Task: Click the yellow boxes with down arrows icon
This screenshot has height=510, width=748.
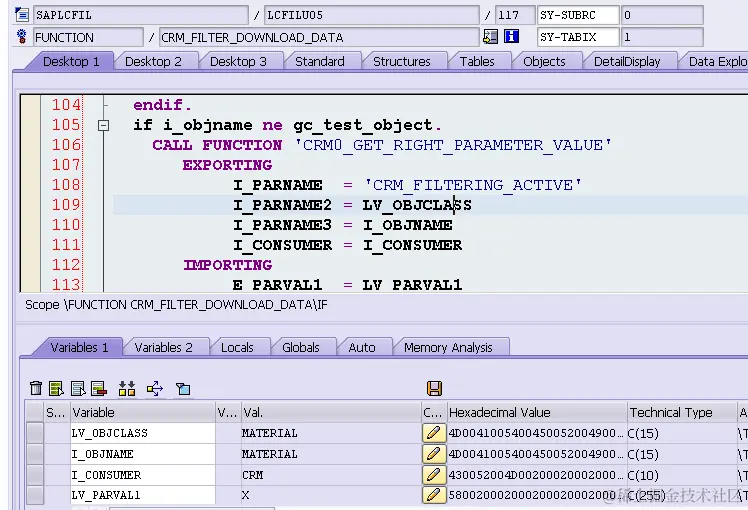Action: coord(127,388)
